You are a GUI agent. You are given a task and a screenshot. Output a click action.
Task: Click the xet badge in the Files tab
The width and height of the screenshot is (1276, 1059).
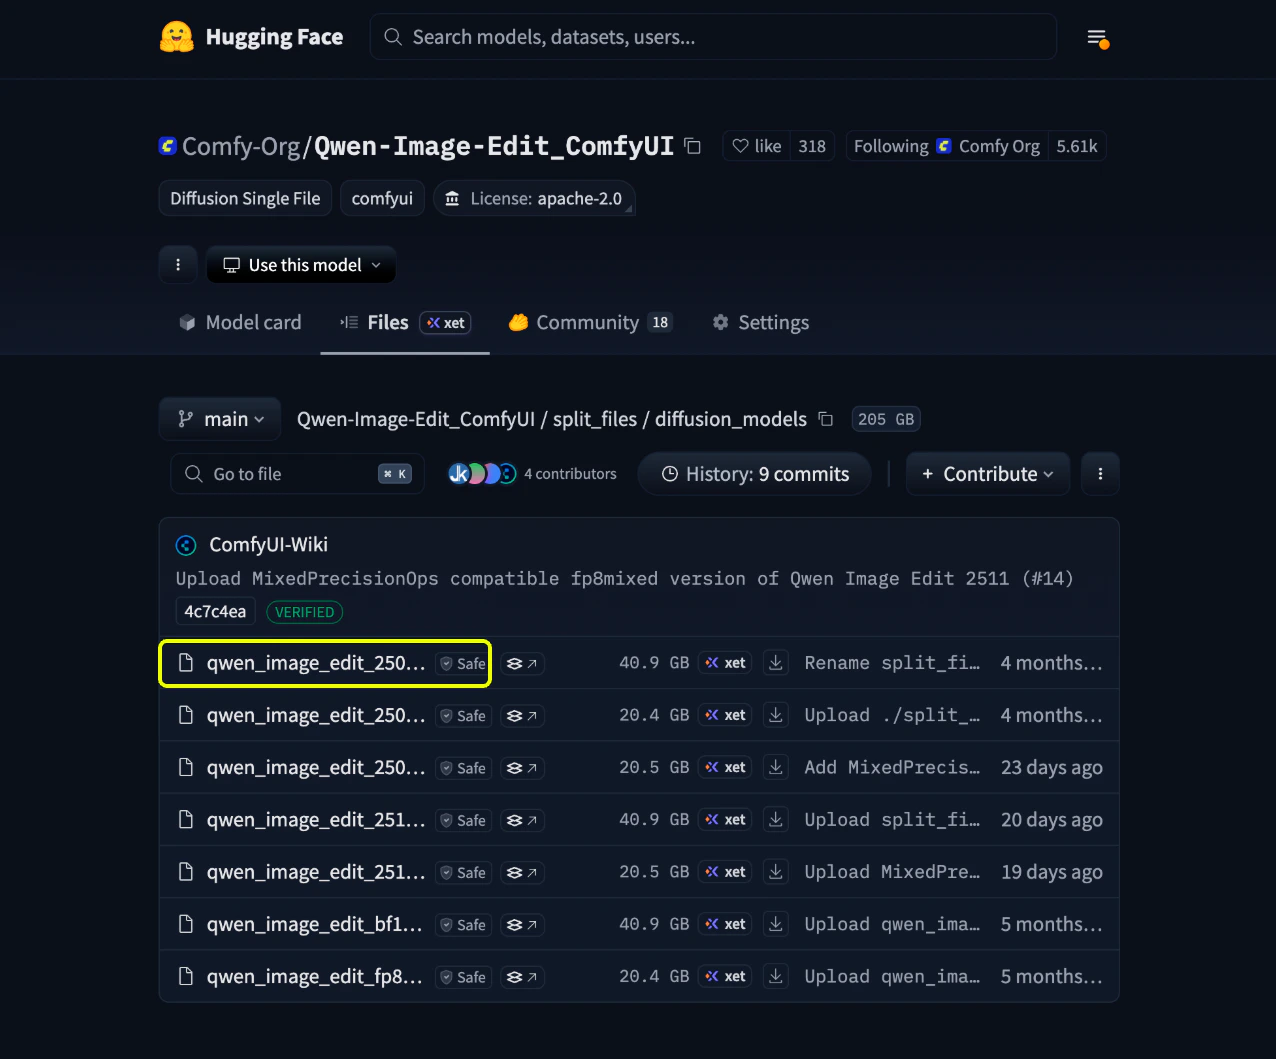pyautogui.click(x=445, y=323)
